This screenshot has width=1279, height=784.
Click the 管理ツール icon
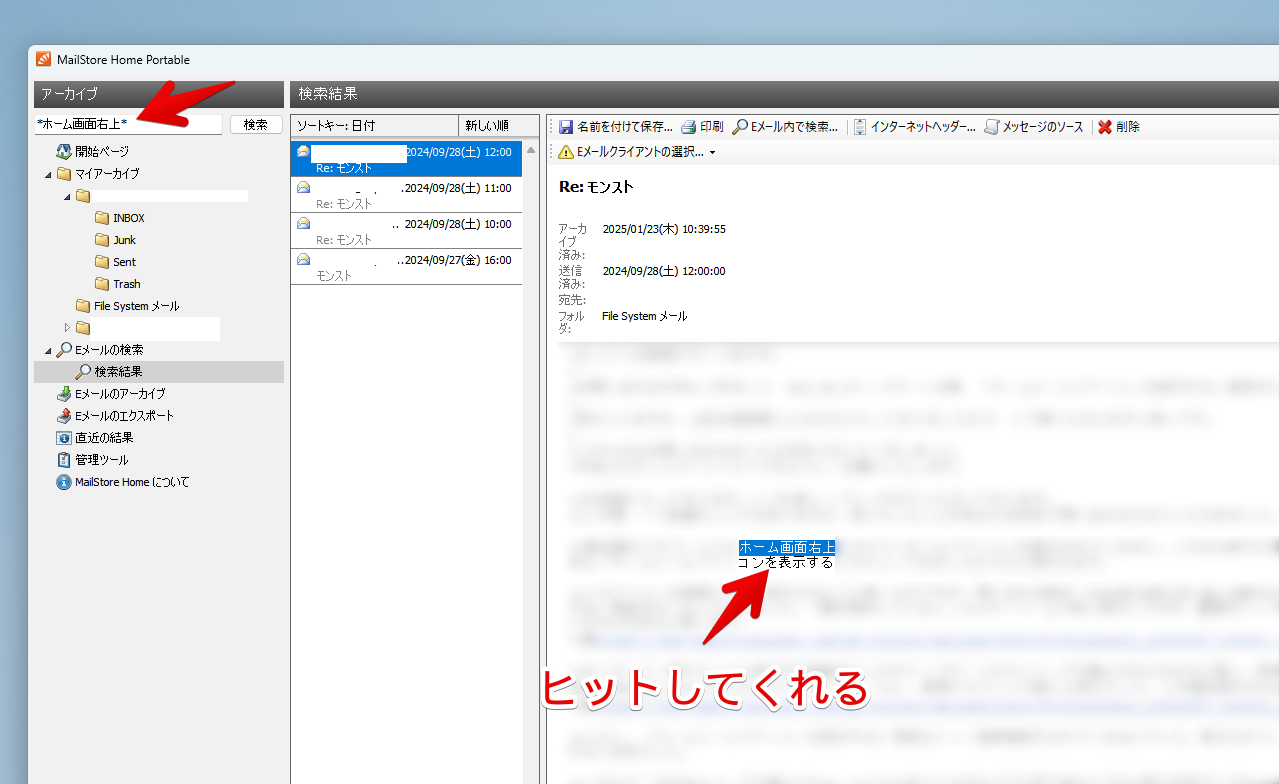click(64, 460)
